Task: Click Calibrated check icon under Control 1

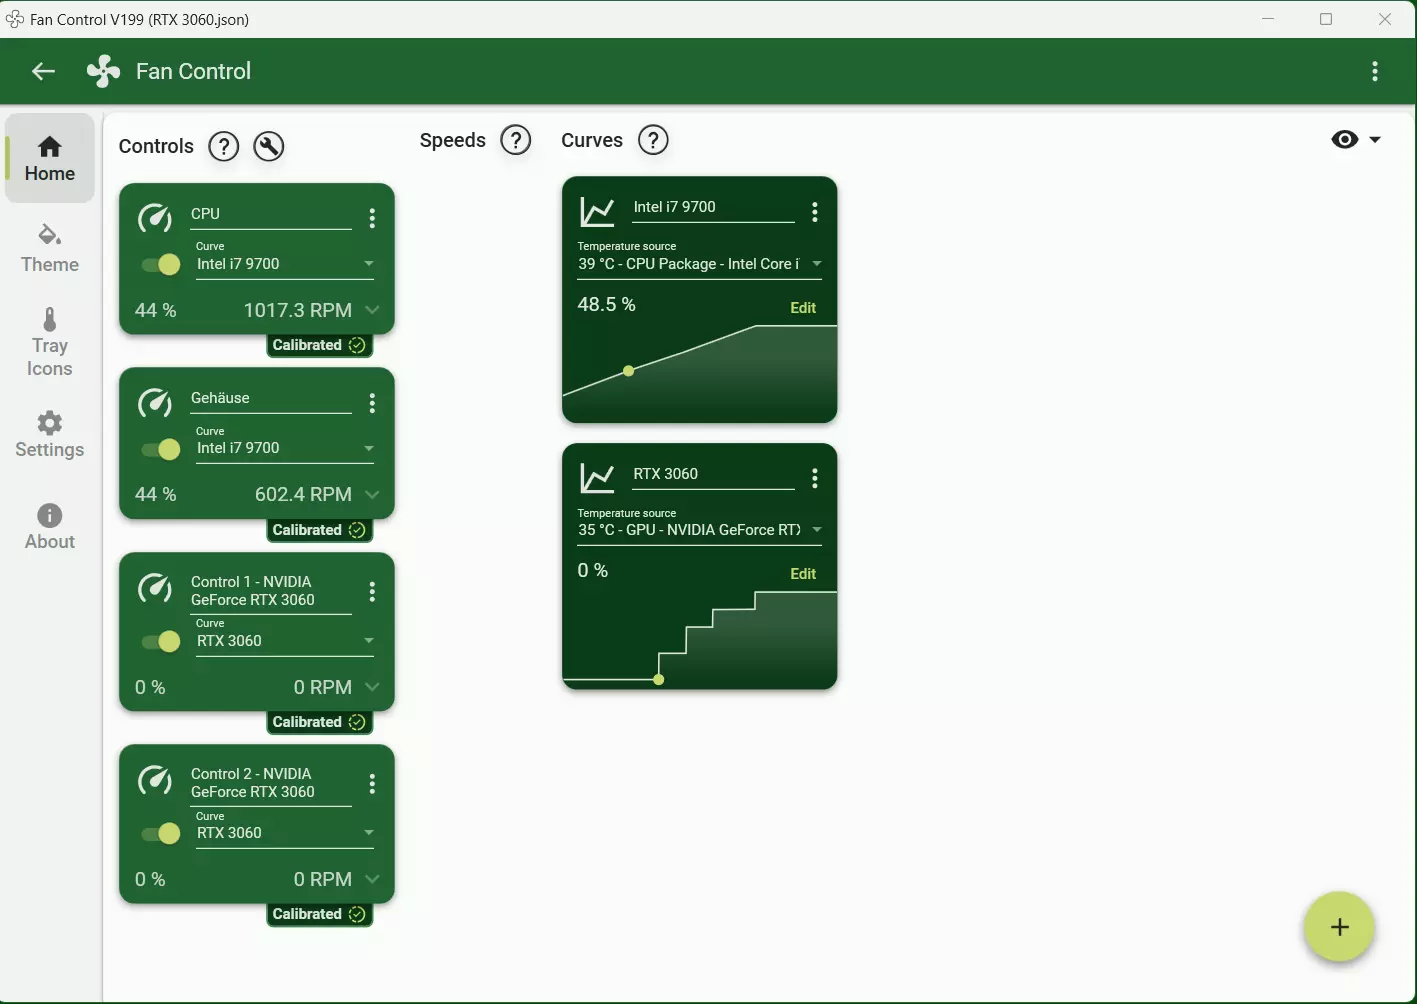Action: click(x=357, y=722)
